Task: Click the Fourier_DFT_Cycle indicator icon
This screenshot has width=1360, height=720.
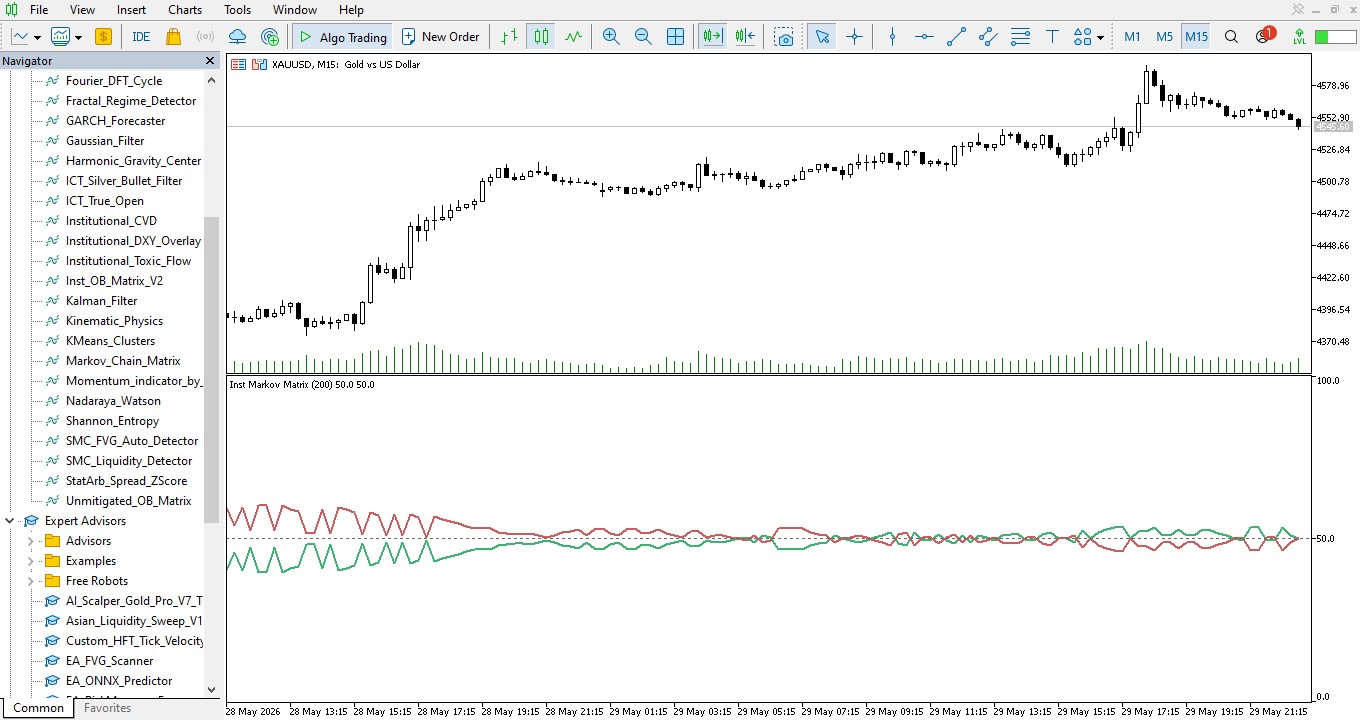Action: [x=53, y=81]
